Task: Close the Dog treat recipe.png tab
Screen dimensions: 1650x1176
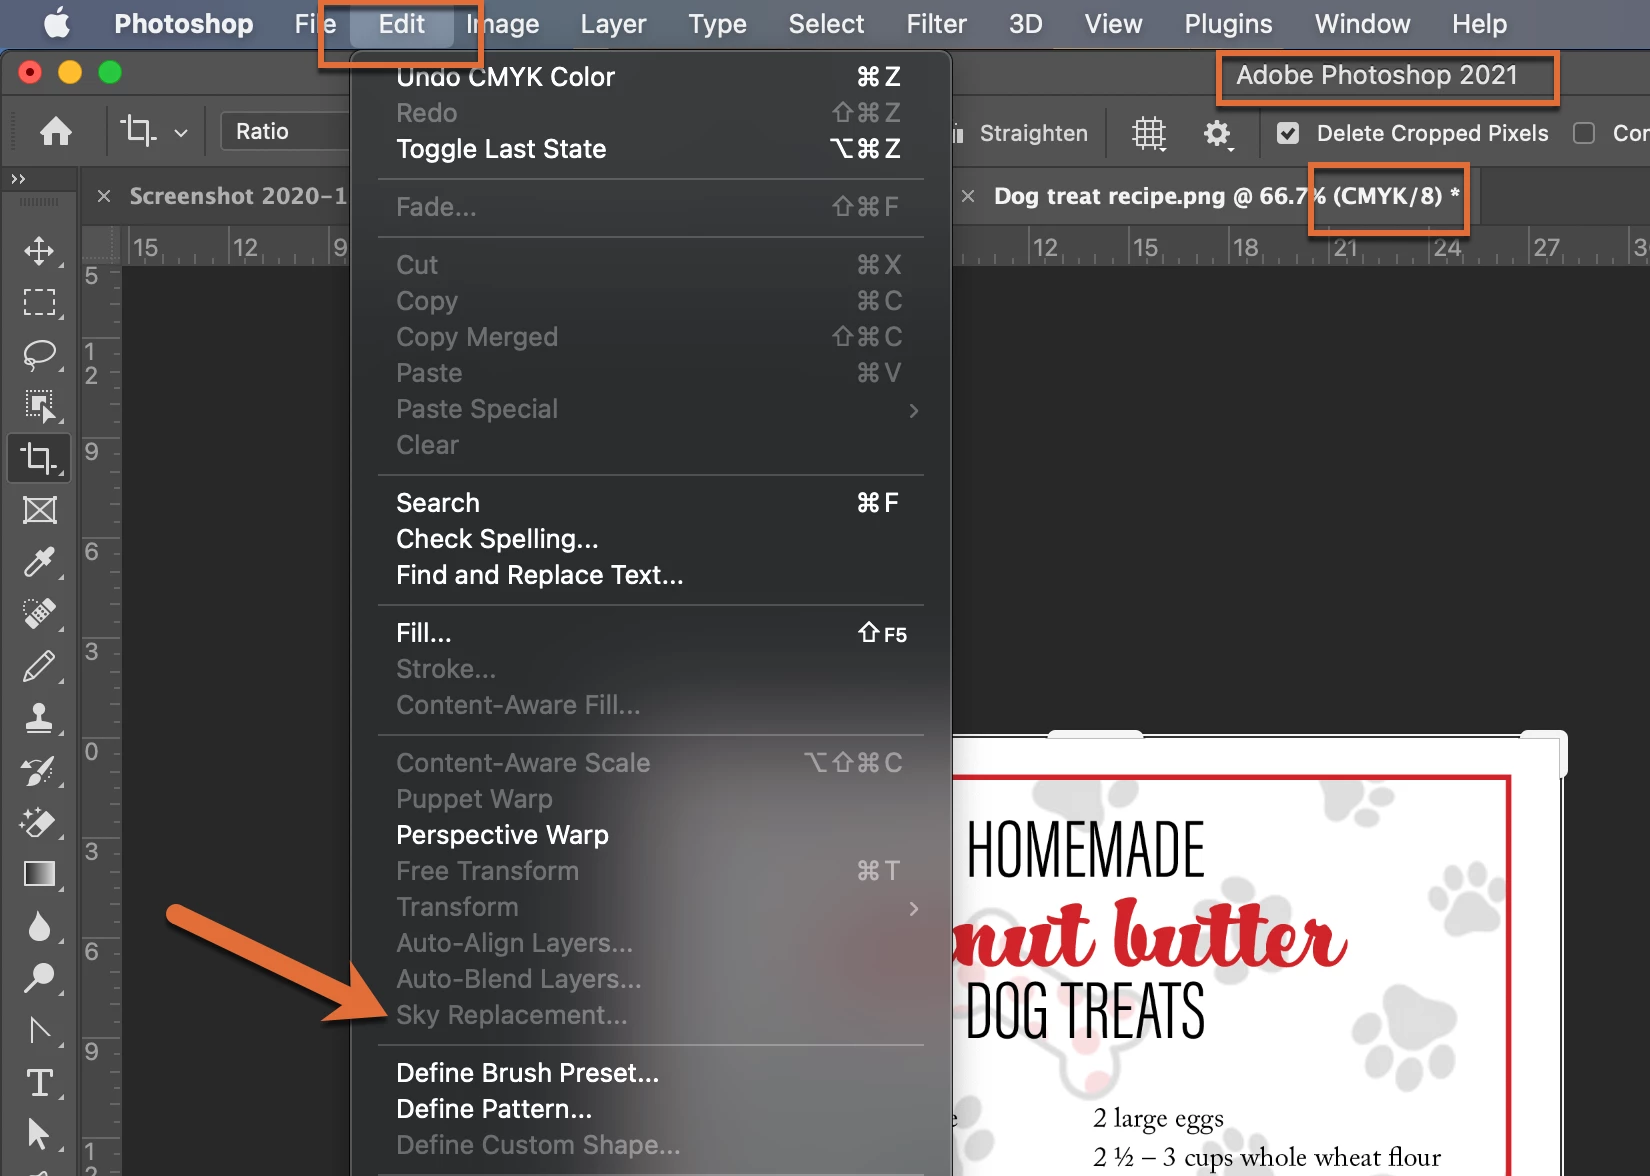Action: [x=968, y=196]
